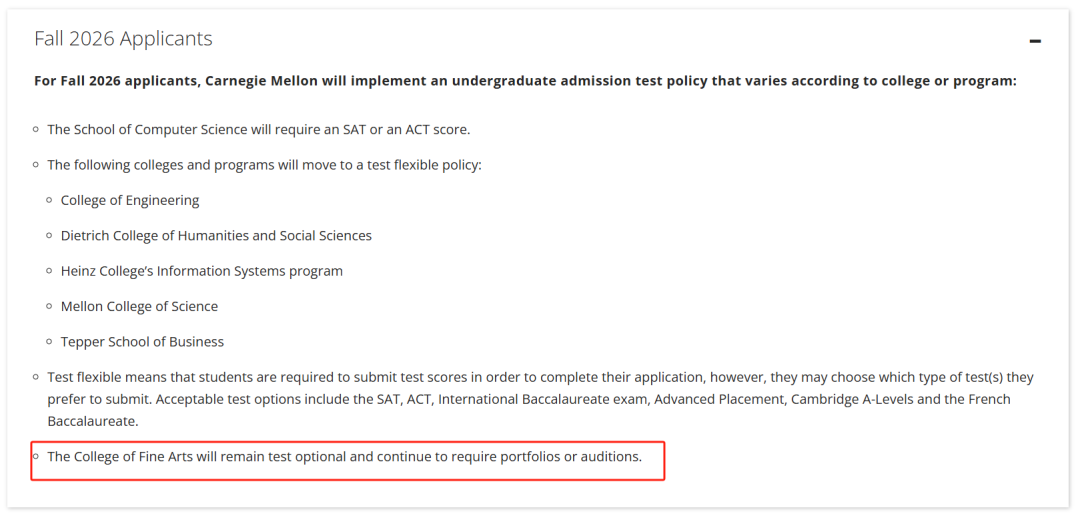Select the College of Engineering list item
Screen dimensions: 1080x518
[x=130, y=200]
